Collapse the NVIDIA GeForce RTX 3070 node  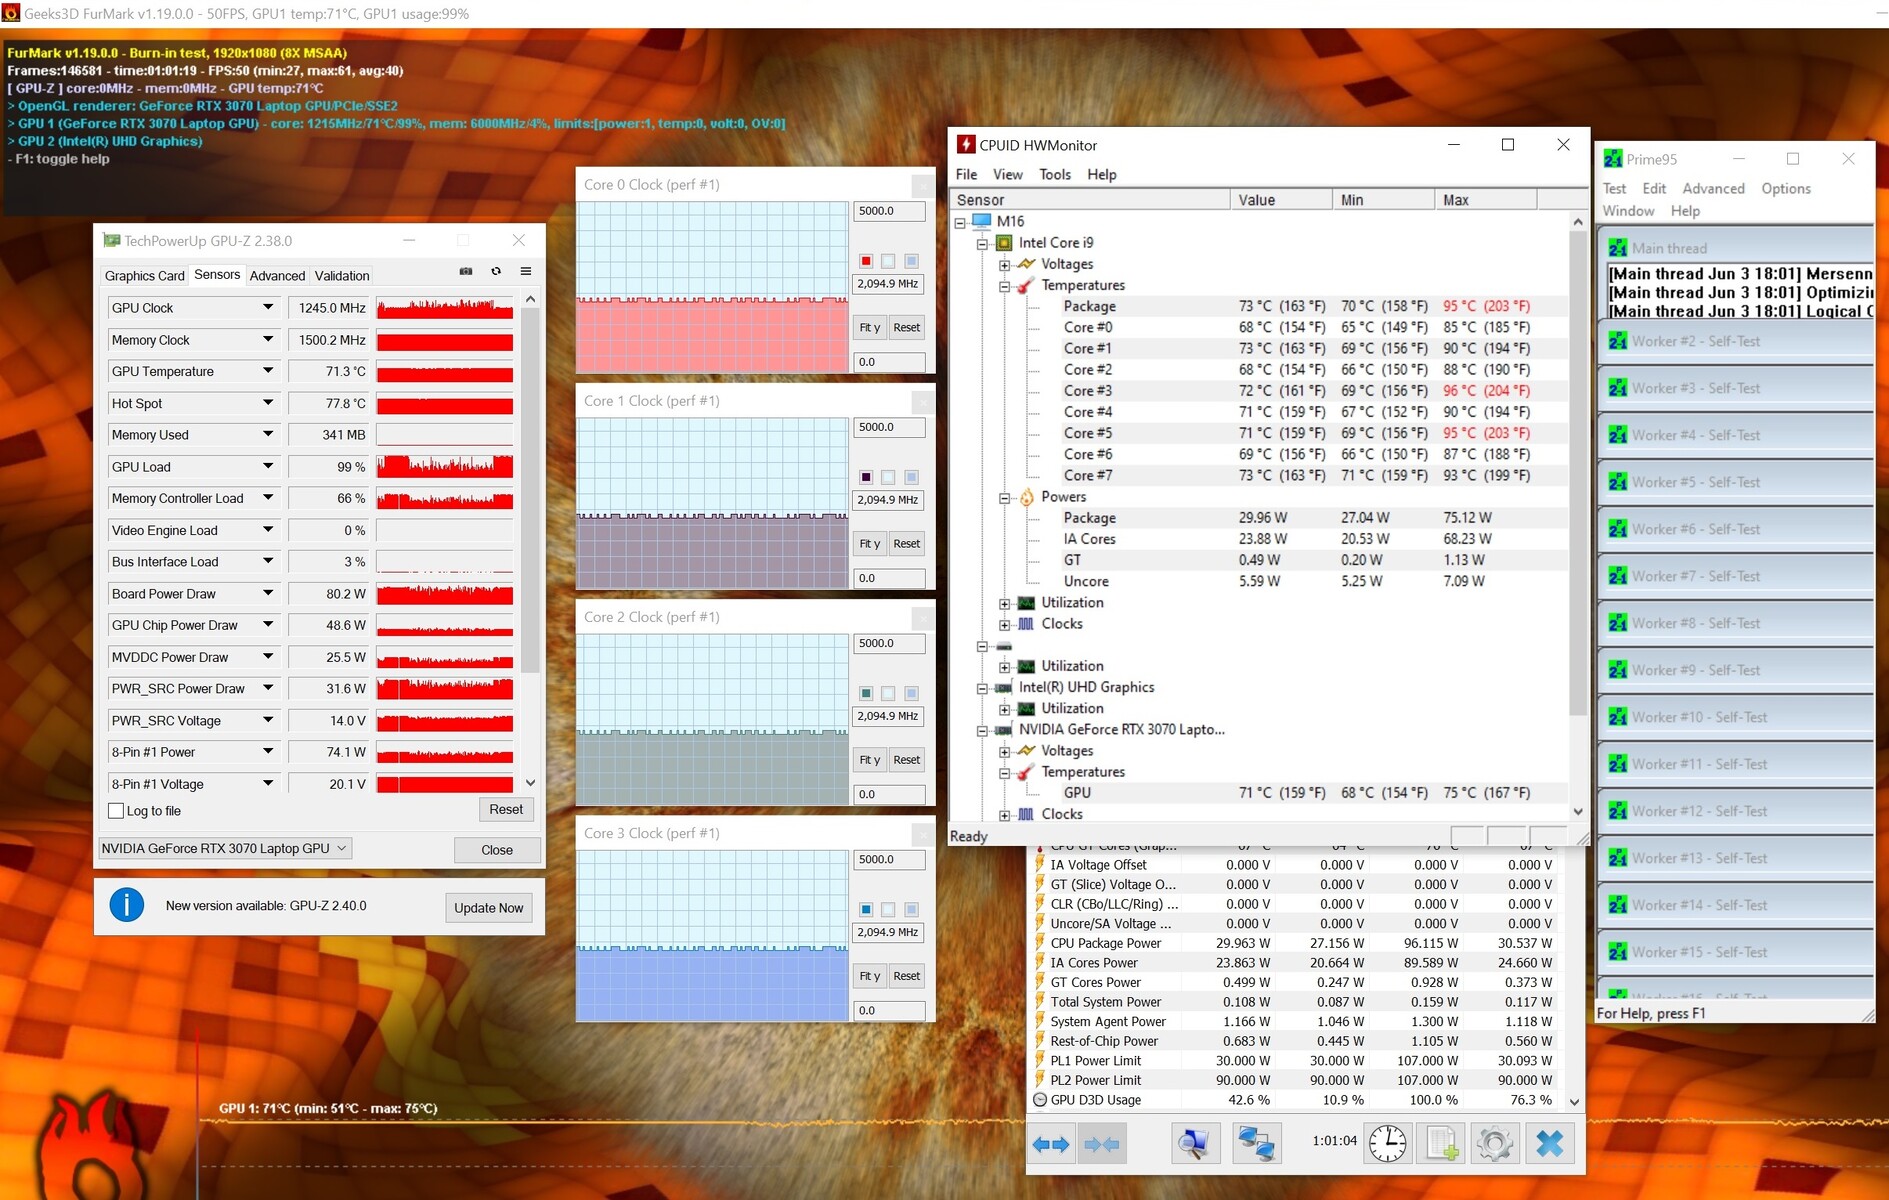[x=982, y=730]
